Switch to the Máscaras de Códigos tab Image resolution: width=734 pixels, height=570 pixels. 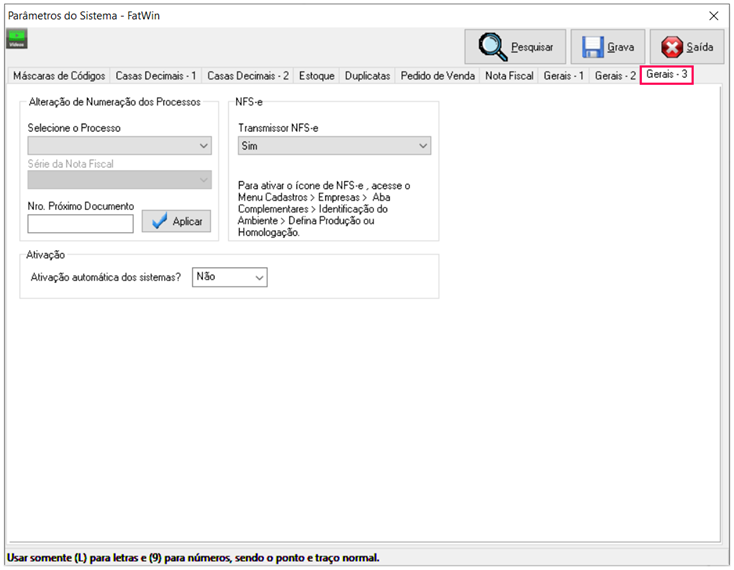click(x=56, y=76)
